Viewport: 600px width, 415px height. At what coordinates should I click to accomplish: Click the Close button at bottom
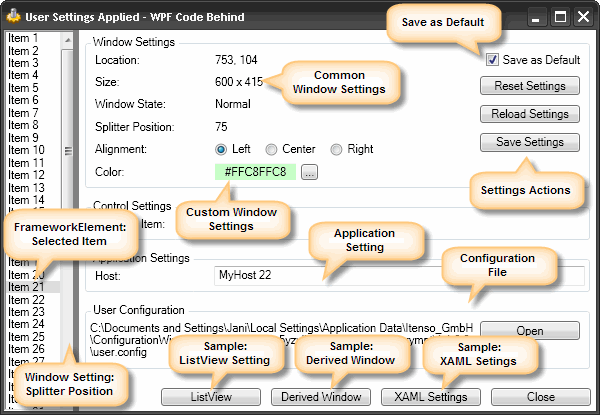(541, 397)
